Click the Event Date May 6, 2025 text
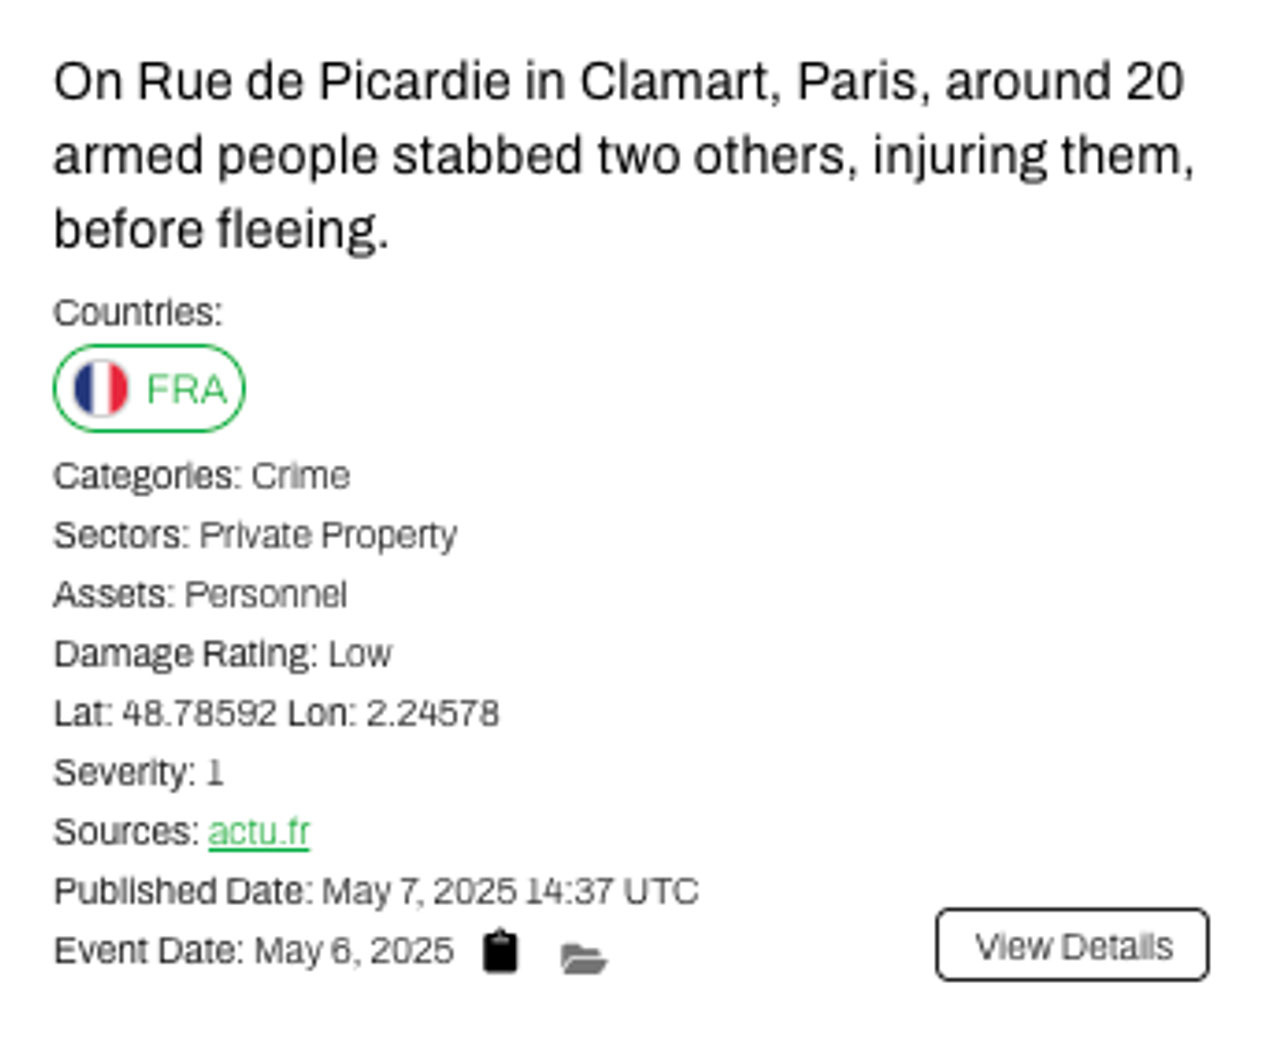This screenshot has width=1276, height=1048. (x=353, y=950)
